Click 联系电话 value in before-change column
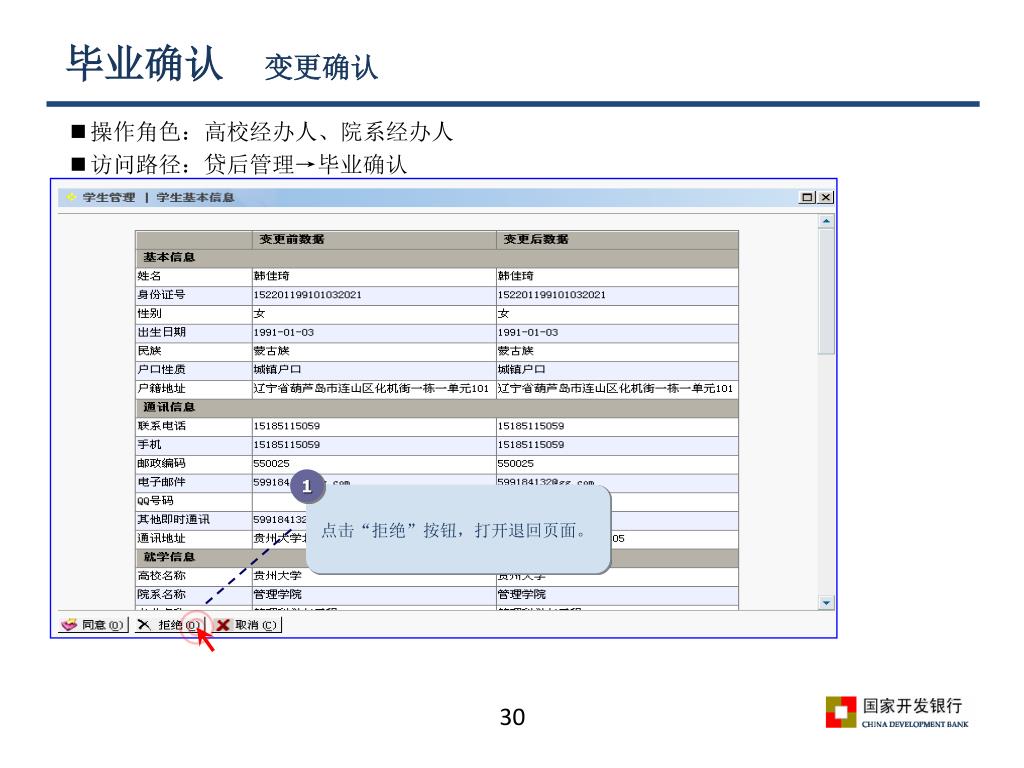Viewport: 1024px width, 768px height. click(287, 426)
